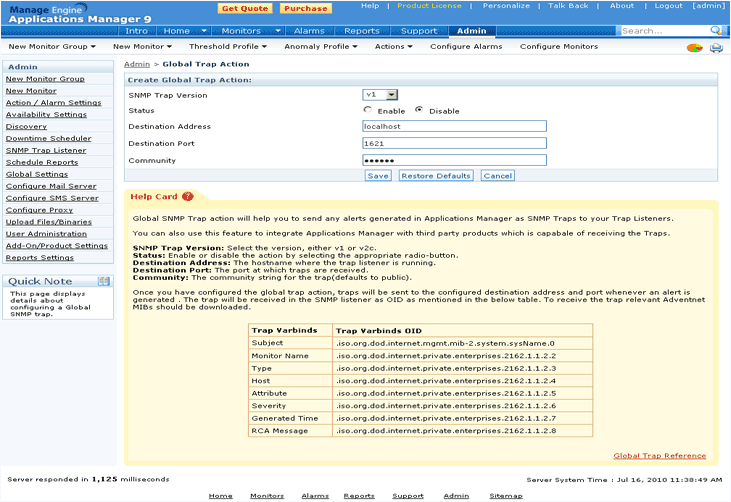Open Configure Mail Server link
Screen dimensions: 731x502
(x=51, y=186)
